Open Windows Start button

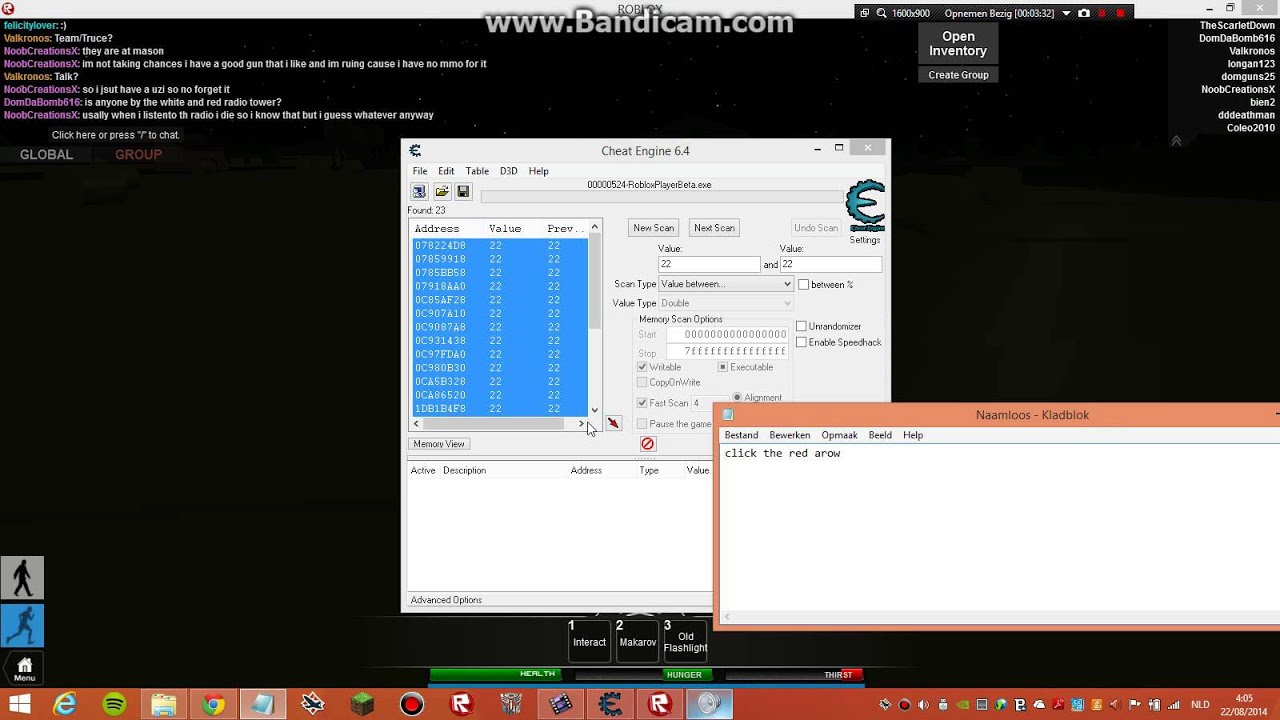coord(19,704)
